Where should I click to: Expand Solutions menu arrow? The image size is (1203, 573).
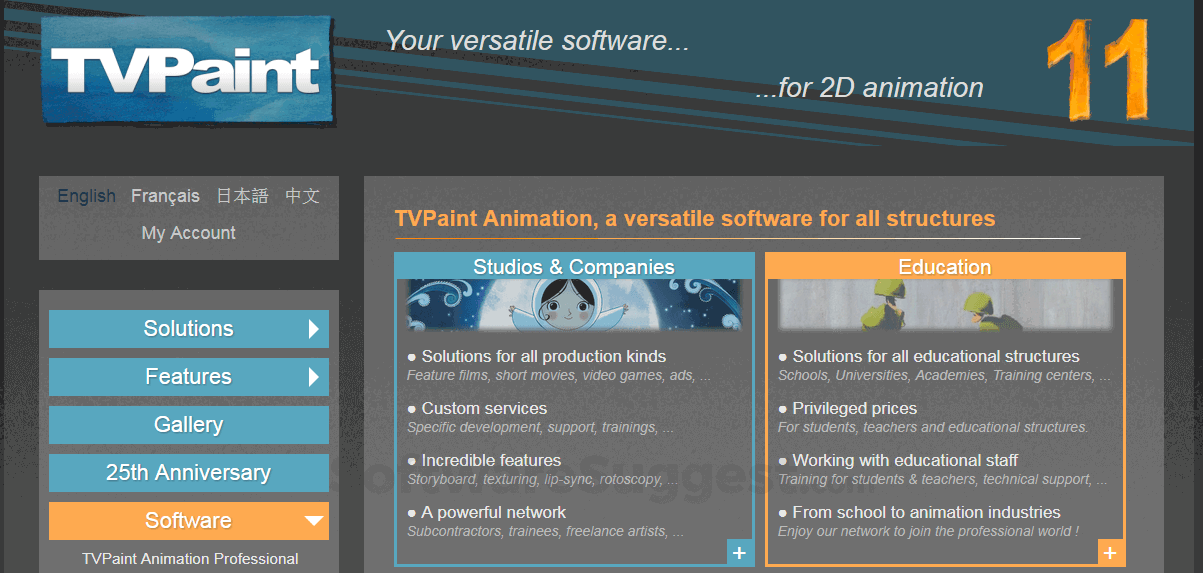pyautogui.click(x=314, y=329)
